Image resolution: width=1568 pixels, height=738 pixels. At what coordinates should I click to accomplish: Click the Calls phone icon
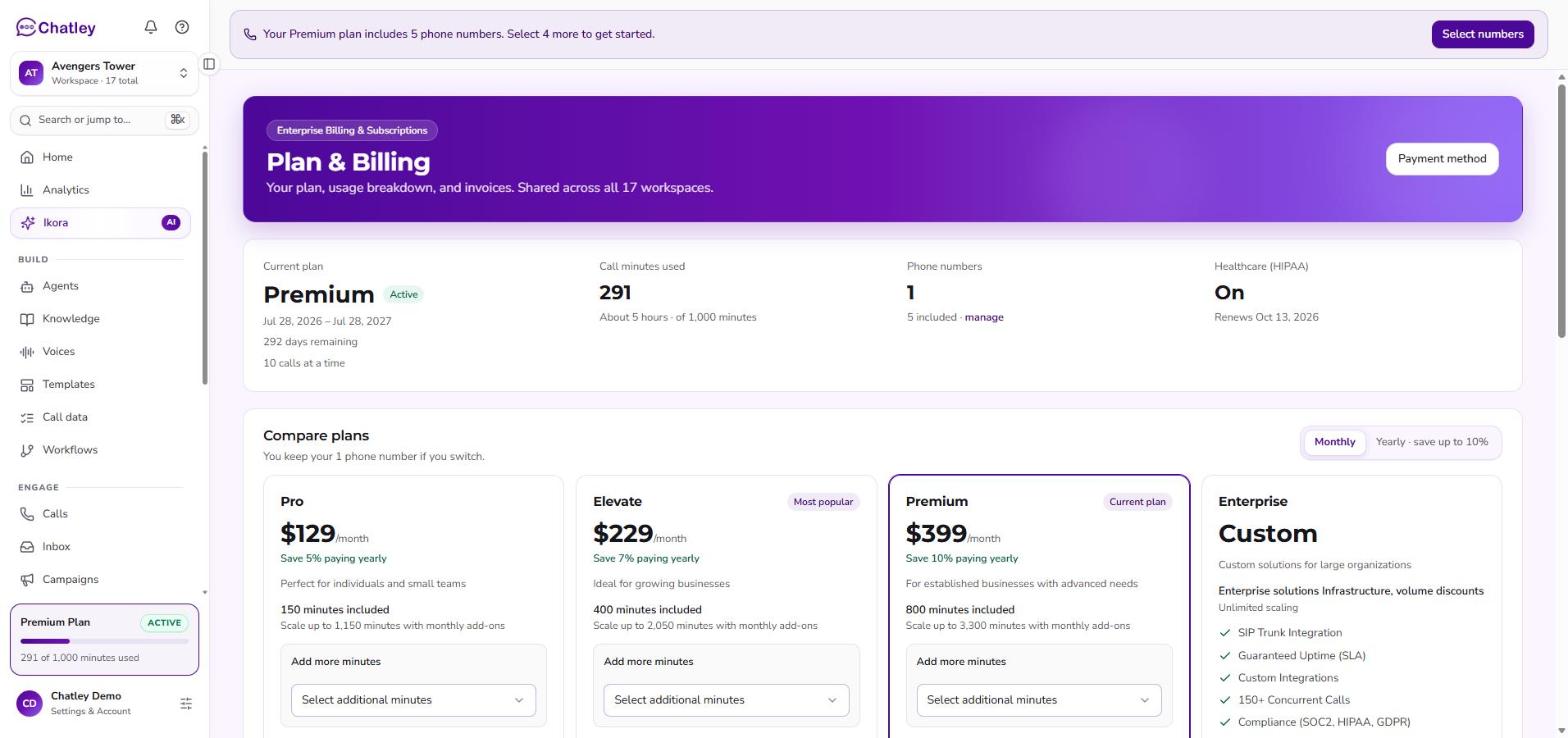(27, 514)
